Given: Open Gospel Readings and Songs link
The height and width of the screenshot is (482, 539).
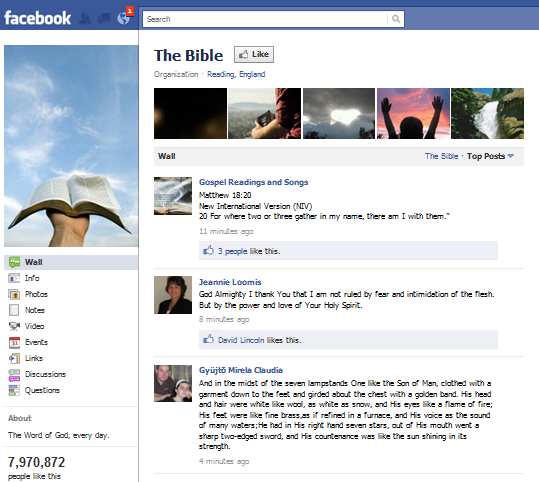Looking at the screenshot, I should pos(253,182).
